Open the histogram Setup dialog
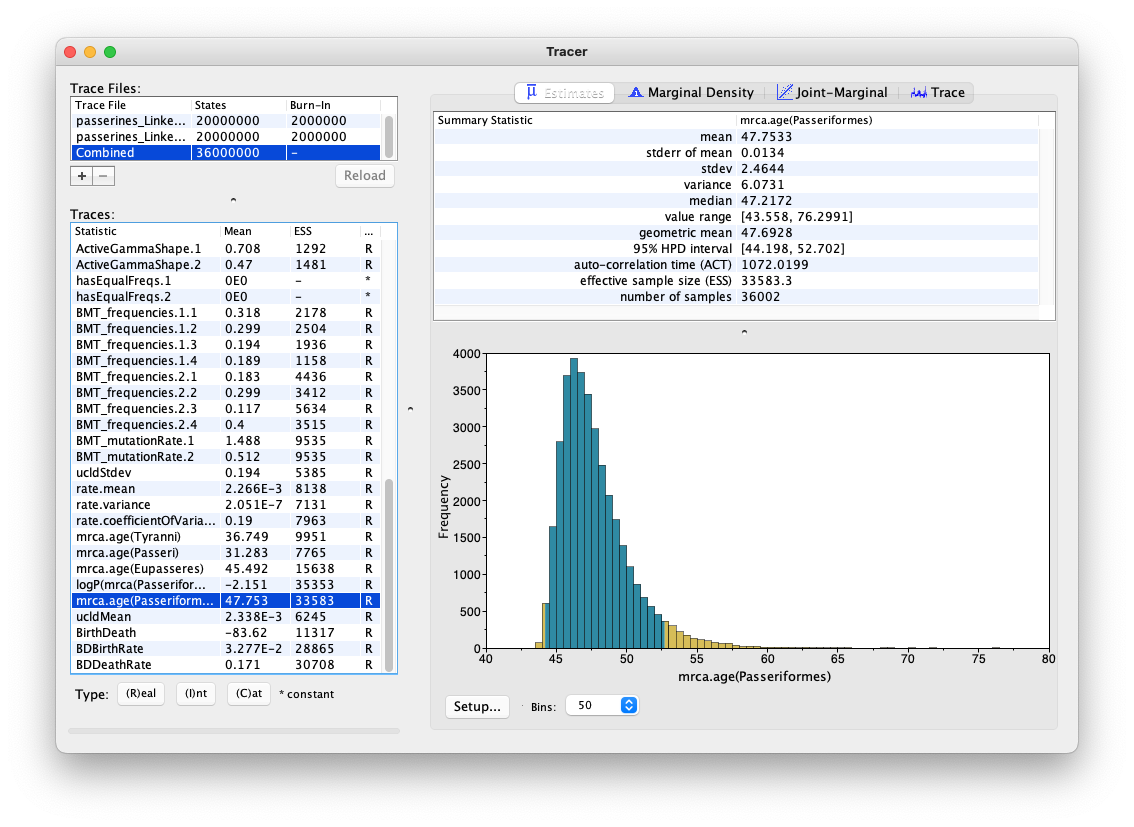Viewport: 1134px width, 827px height. coord(477,706)
